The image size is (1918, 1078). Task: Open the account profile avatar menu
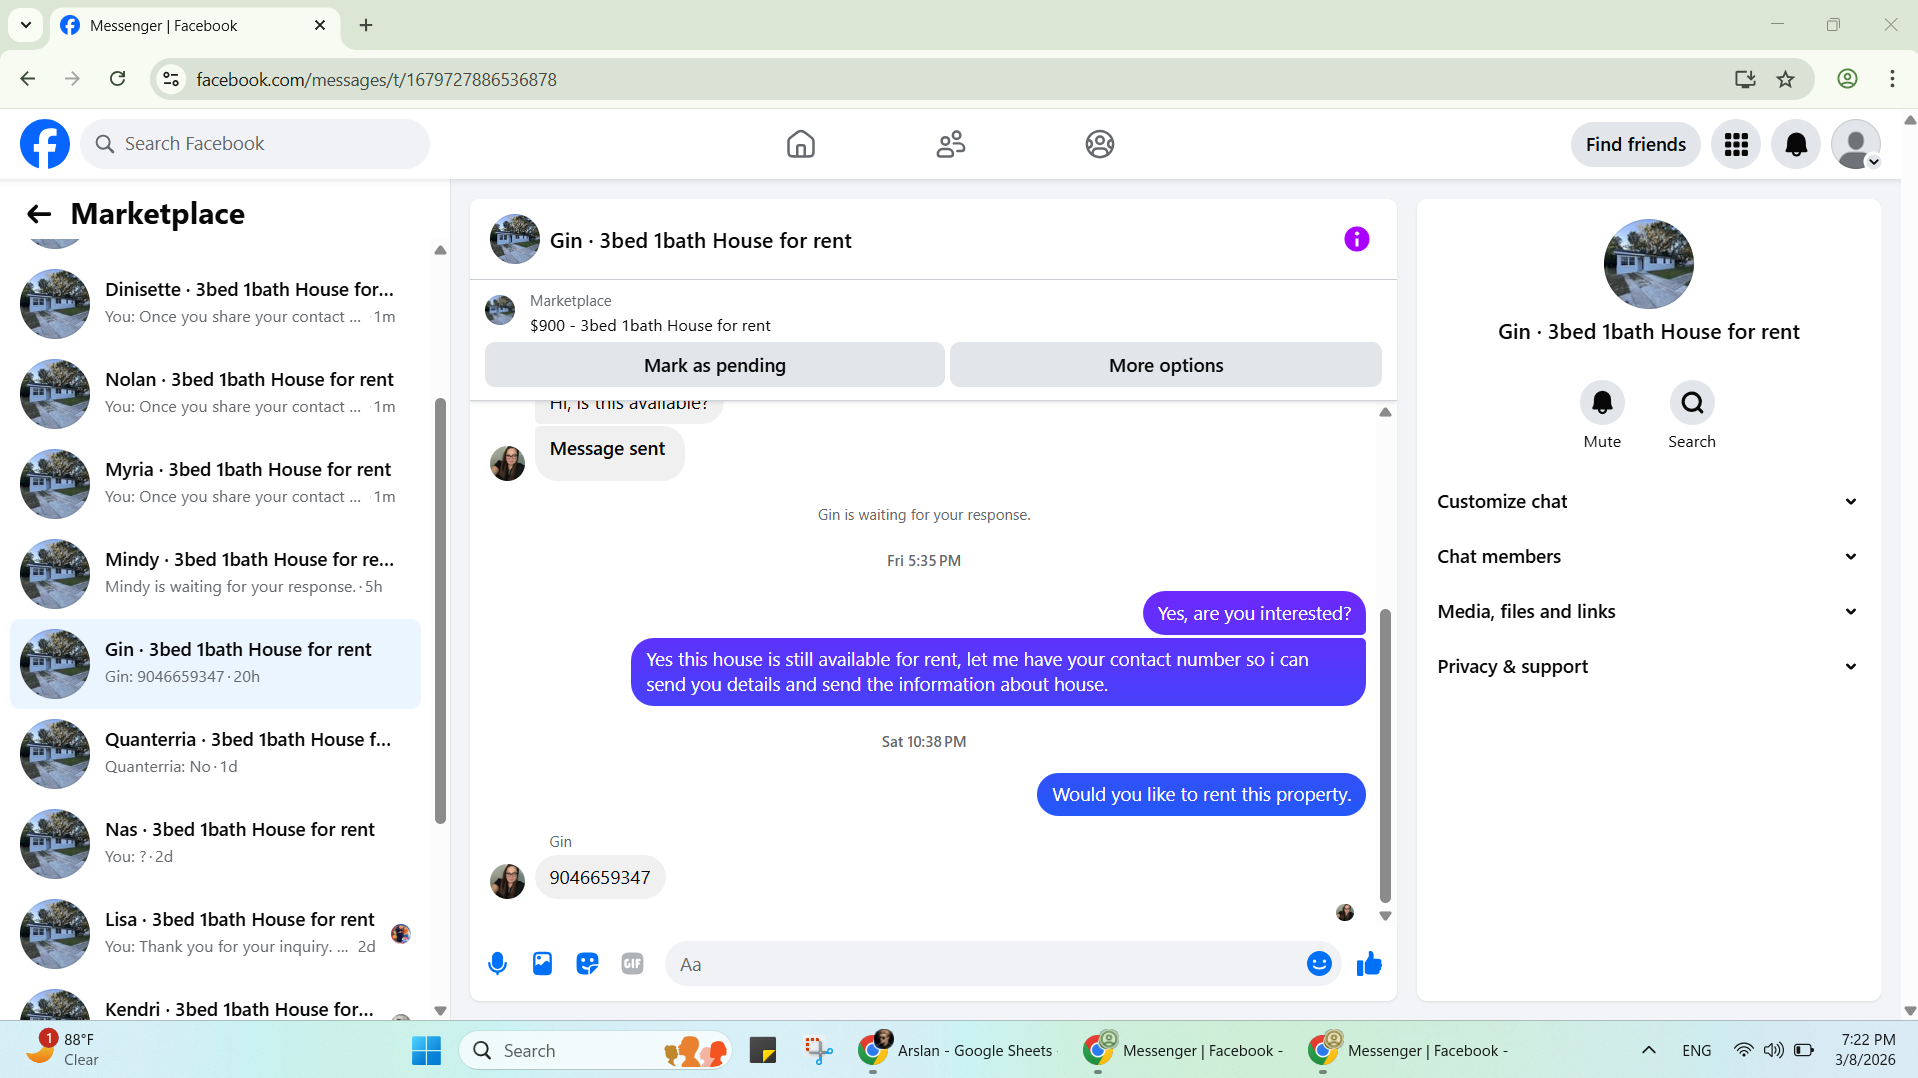[x=1856, y=145]
